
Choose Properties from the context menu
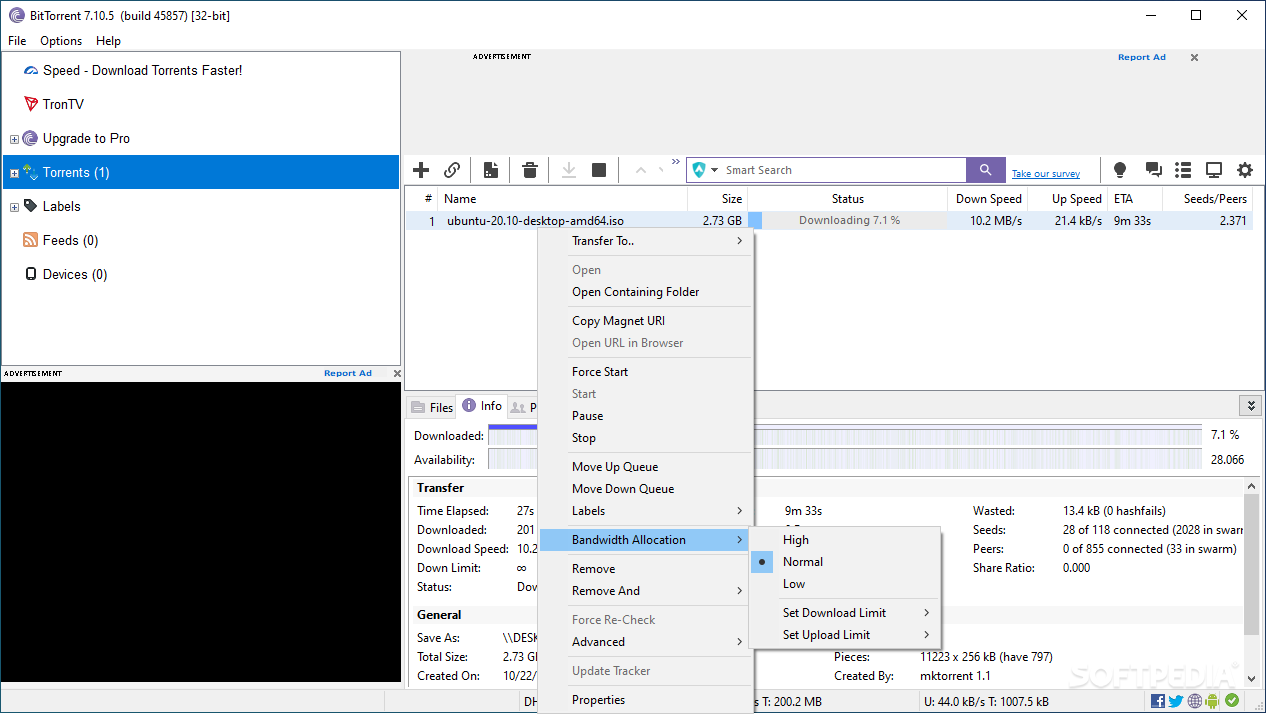[x=645, y=700]
